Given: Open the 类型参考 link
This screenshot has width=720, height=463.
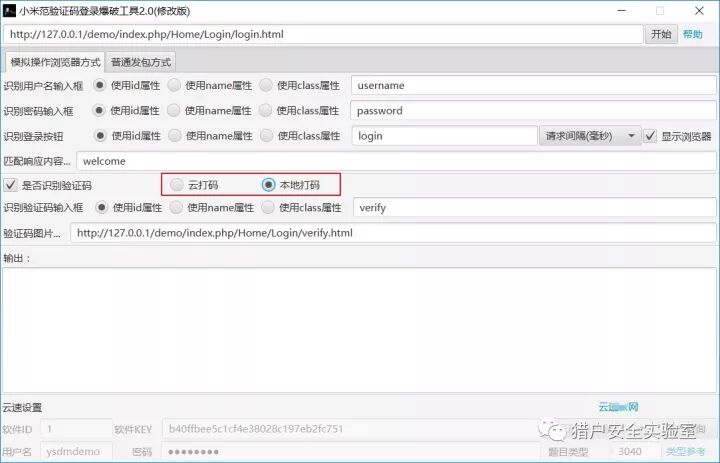Looking at the screenshot, I should click(686, 452).
